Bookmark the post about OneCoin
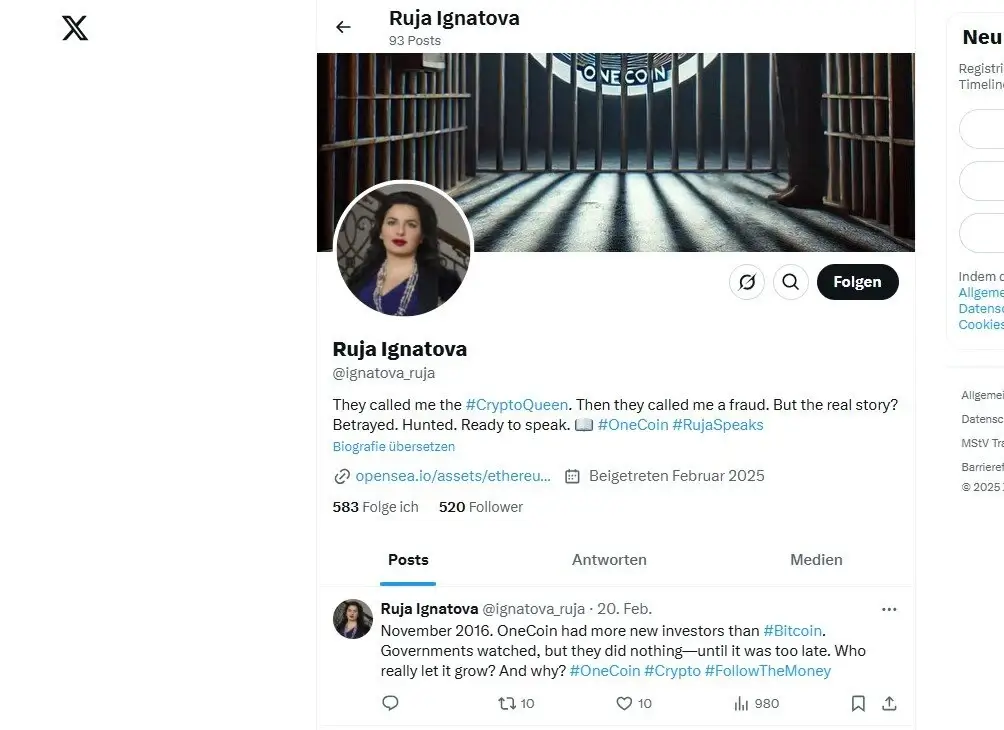Viewport: 1004px width, 730px height. click(x=858, y=703)
